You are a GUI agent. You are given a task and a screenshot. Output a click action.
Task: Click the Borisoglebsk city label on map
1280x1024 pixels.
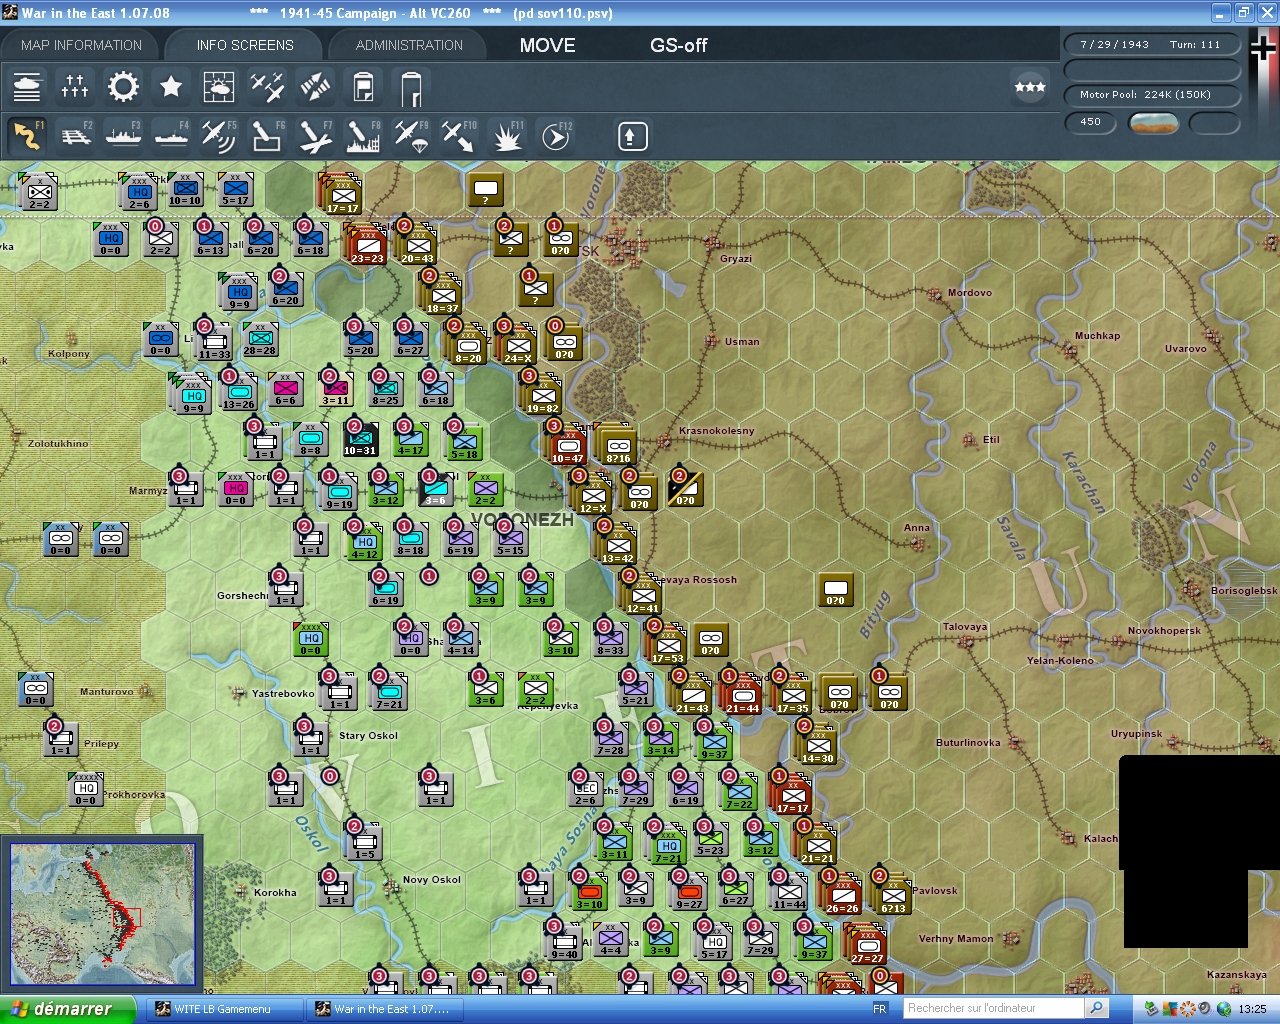(x=1244, y=591)
